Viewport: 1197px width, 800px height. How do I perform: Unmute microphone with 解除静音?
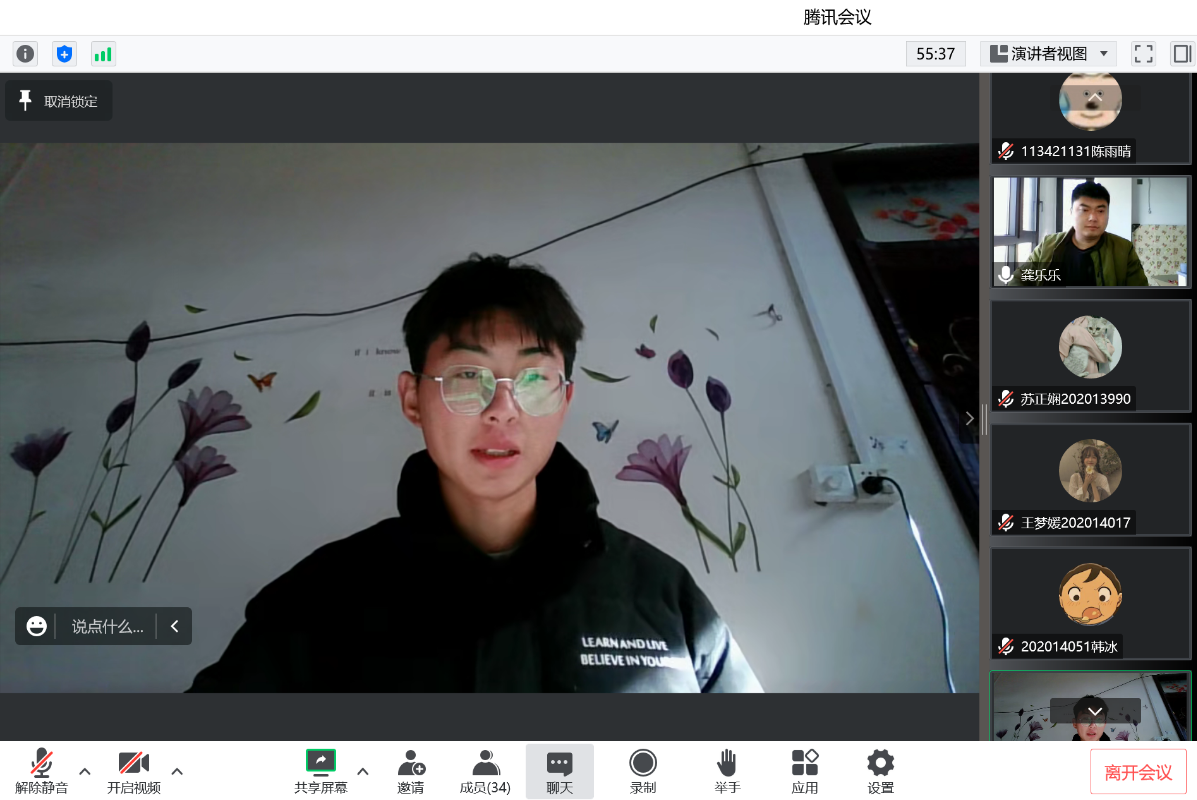(x=41, y=772)
